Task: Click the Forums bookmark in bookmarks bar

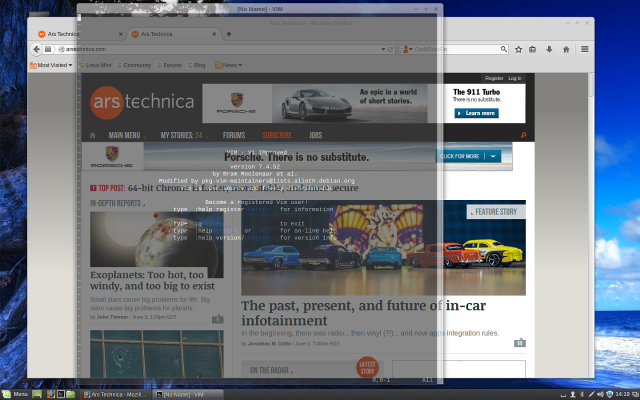Action: (169, 65)
